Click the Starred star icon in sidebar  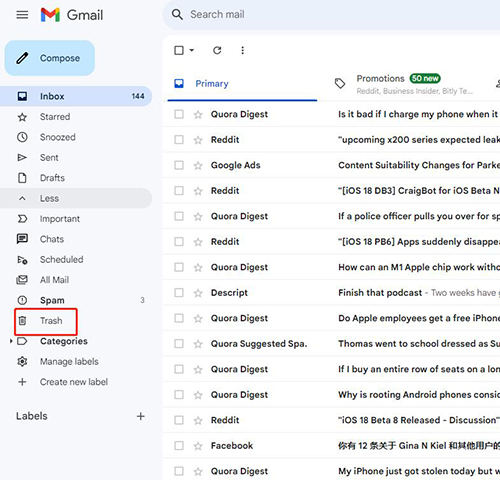point(22,117)
